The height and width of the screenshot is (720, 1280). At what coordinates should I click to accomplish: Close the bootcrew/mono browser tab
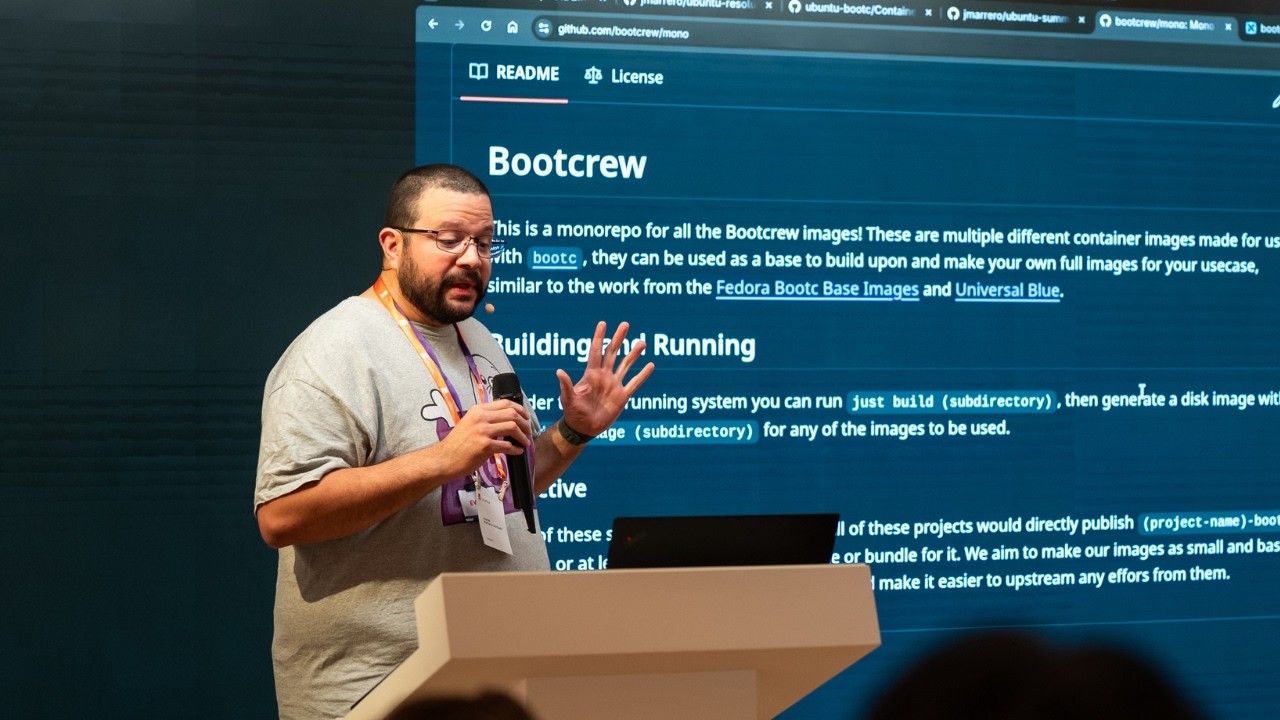point(1227,25)
